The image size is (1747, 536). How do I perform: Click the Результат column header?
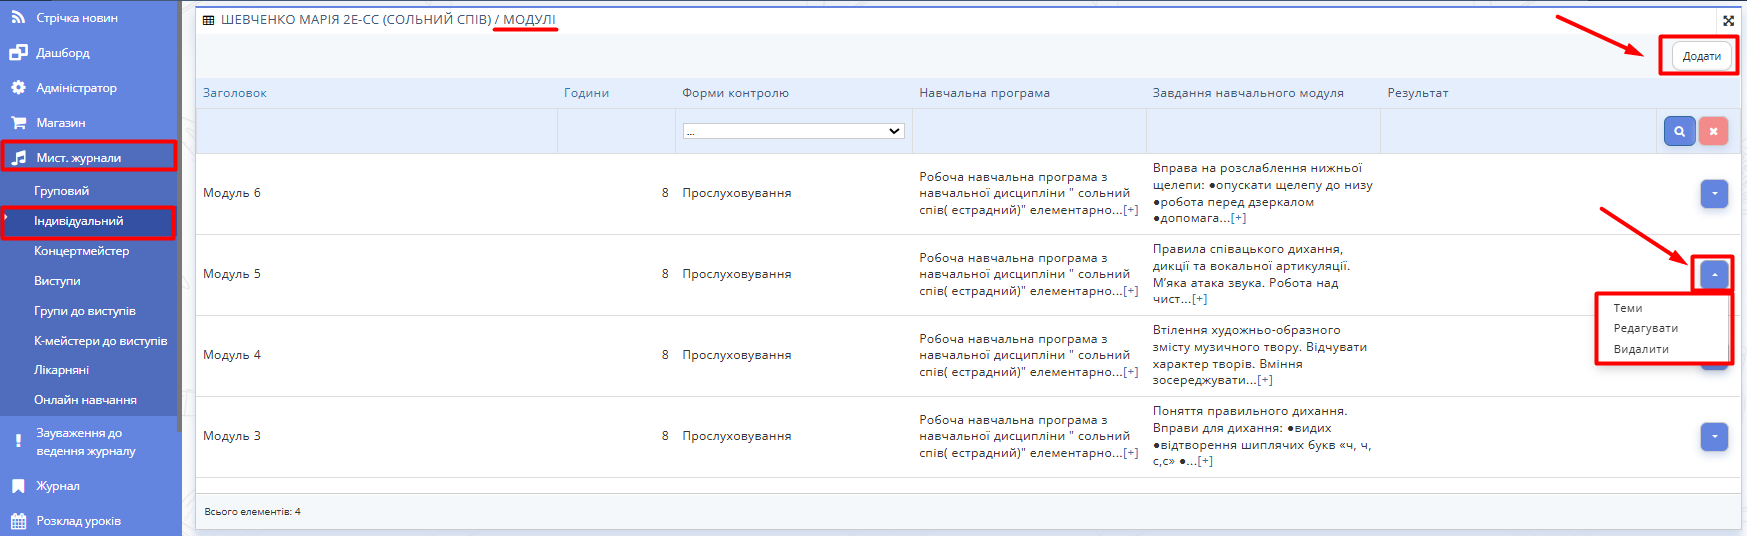pos(1418,93)
